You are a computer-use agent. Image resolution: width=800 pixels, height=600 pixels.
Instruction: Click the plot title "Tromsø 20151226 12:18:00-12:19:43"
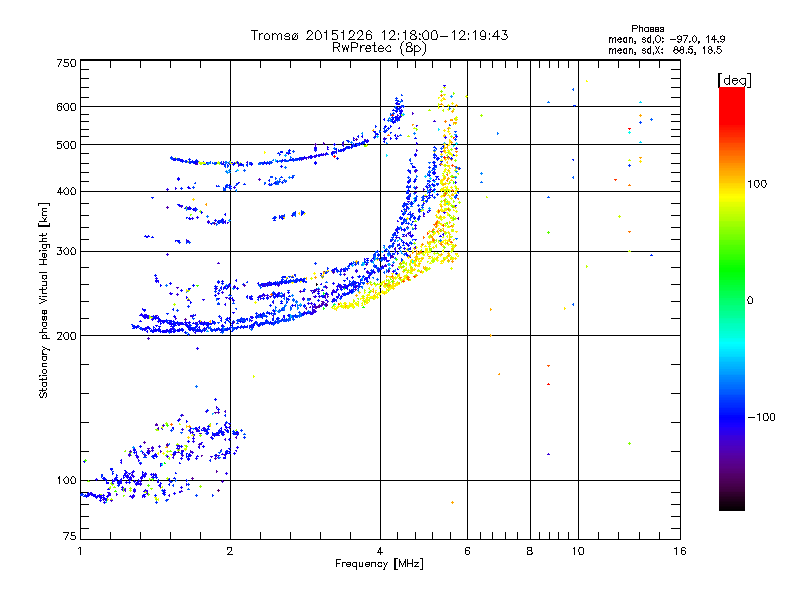(x=379, y=35)
